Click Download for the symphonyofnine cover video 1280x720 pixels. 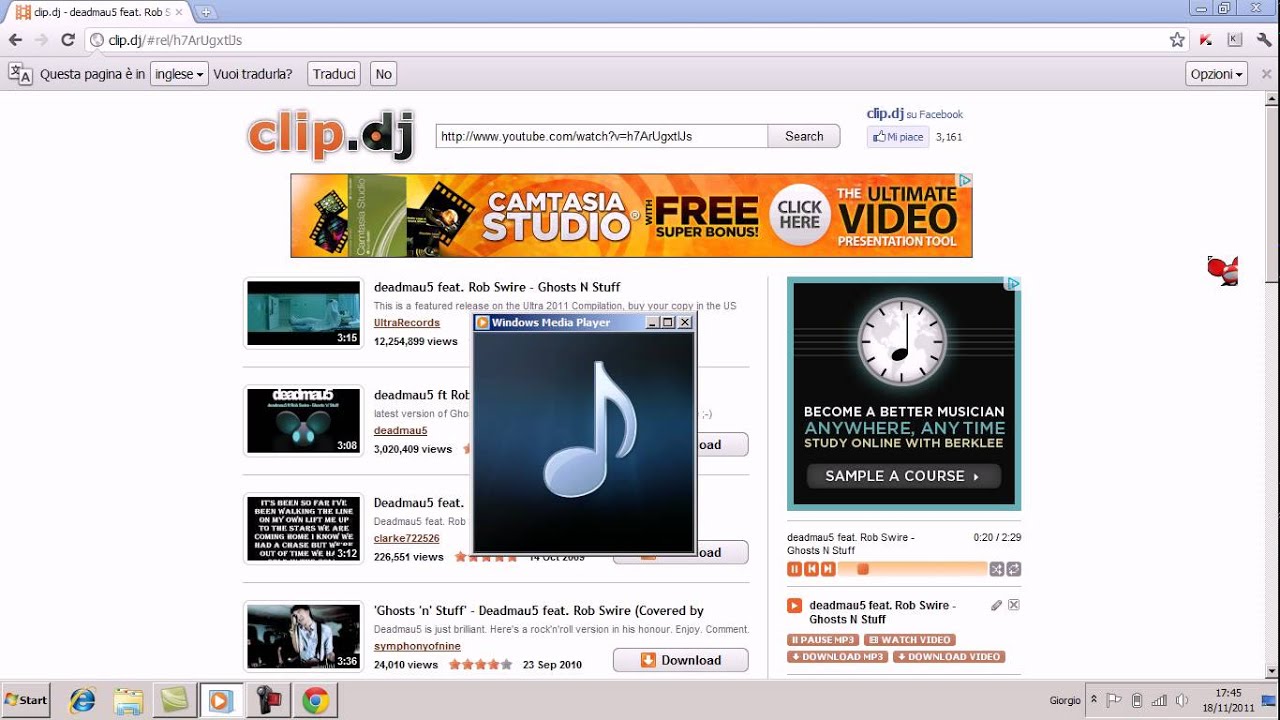[x=681, y=660]
